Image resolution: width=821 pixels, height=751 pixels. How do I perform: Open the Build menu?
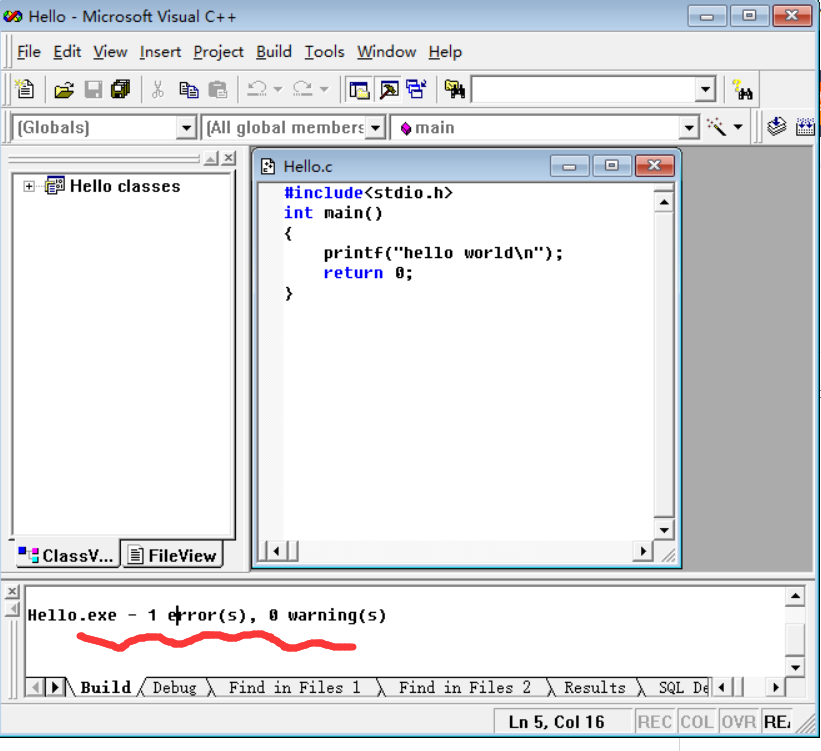pyautogui.click(x=274, y=52)
